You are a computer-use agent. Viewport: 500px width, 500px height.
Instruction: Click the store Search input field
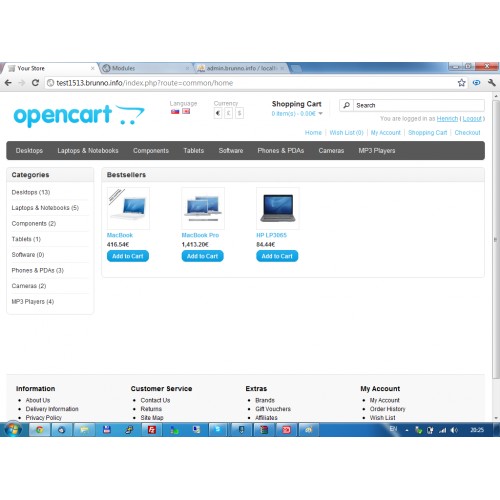[419, 105]
